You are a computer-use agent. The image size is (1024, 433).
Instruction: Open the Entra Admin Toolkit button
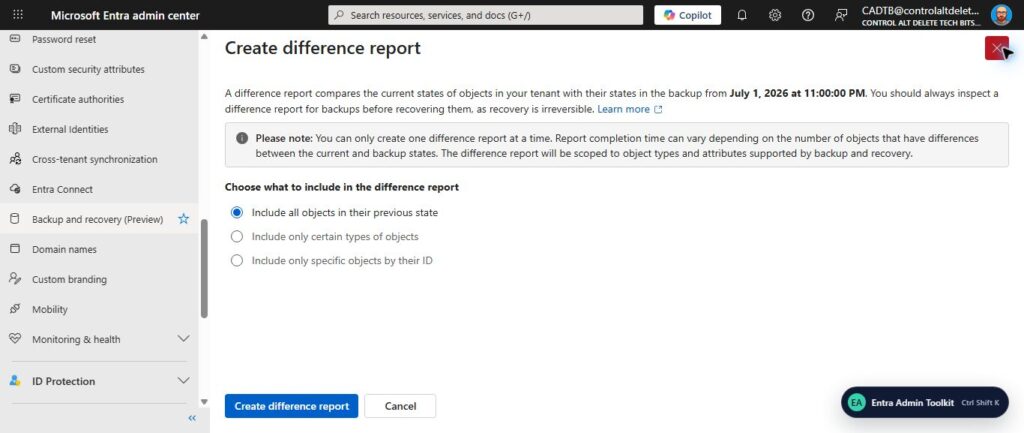pyautogui.click(x=925, y=402)
